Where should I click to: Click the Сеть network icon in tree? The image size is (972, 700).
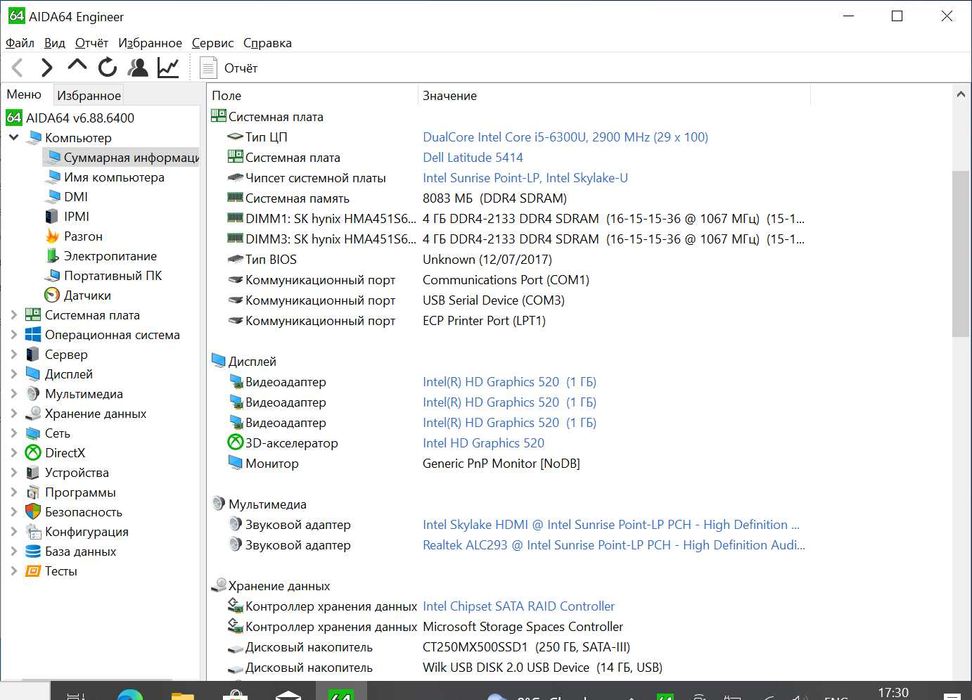(x=33, y=433)
